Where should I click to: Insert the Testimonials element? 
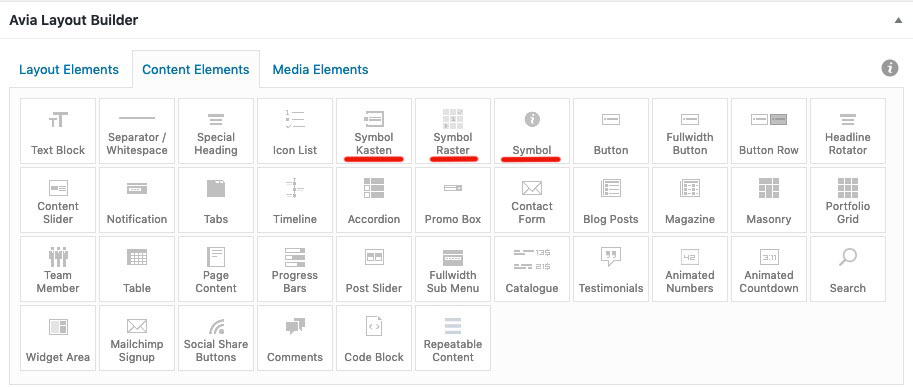[x=611, y=269]
